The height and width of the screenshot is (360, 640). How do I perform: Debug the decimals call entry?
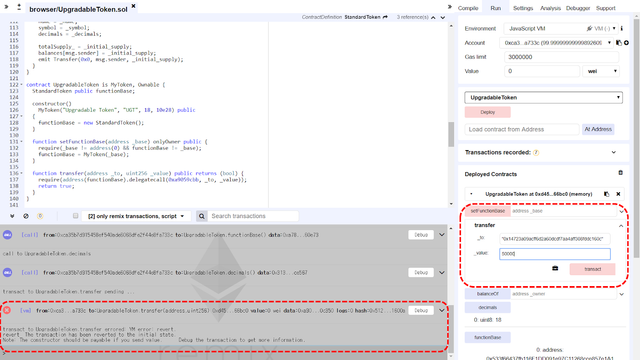pyautogui.click(x=421, y=272)
